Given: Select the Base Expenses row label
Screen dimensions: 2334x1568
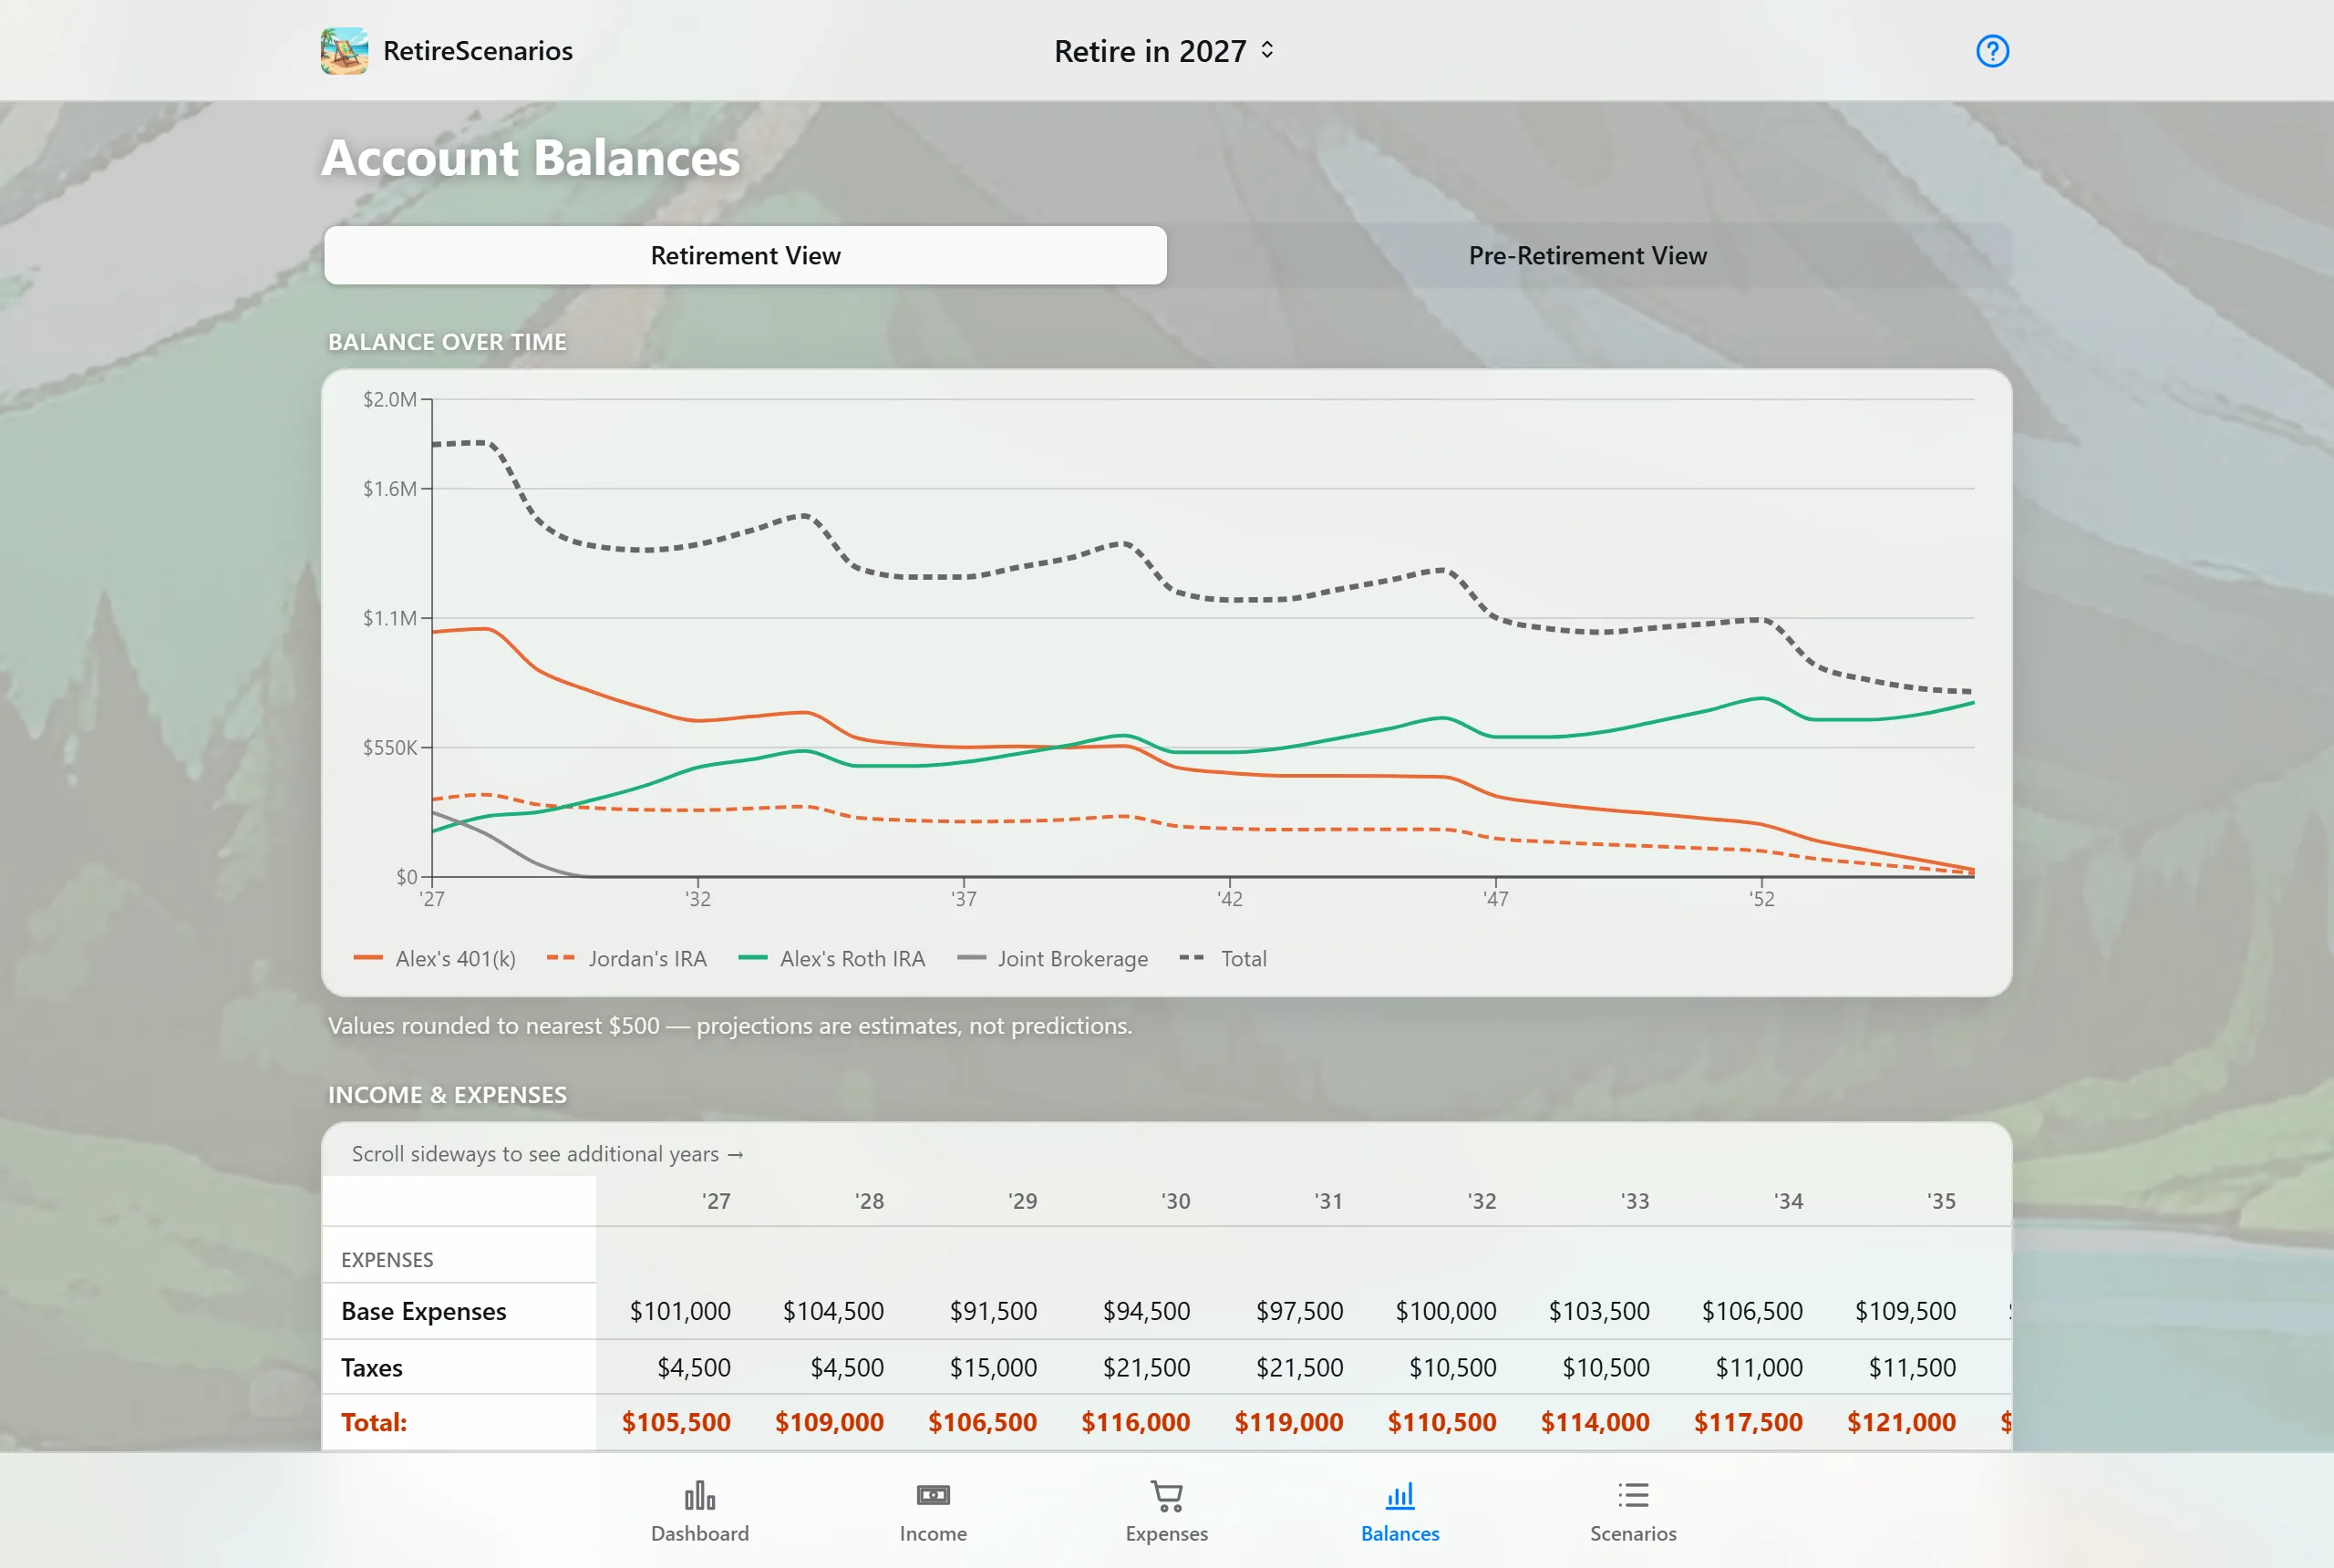Looking at the screenshot, I should click(424, 1311).
